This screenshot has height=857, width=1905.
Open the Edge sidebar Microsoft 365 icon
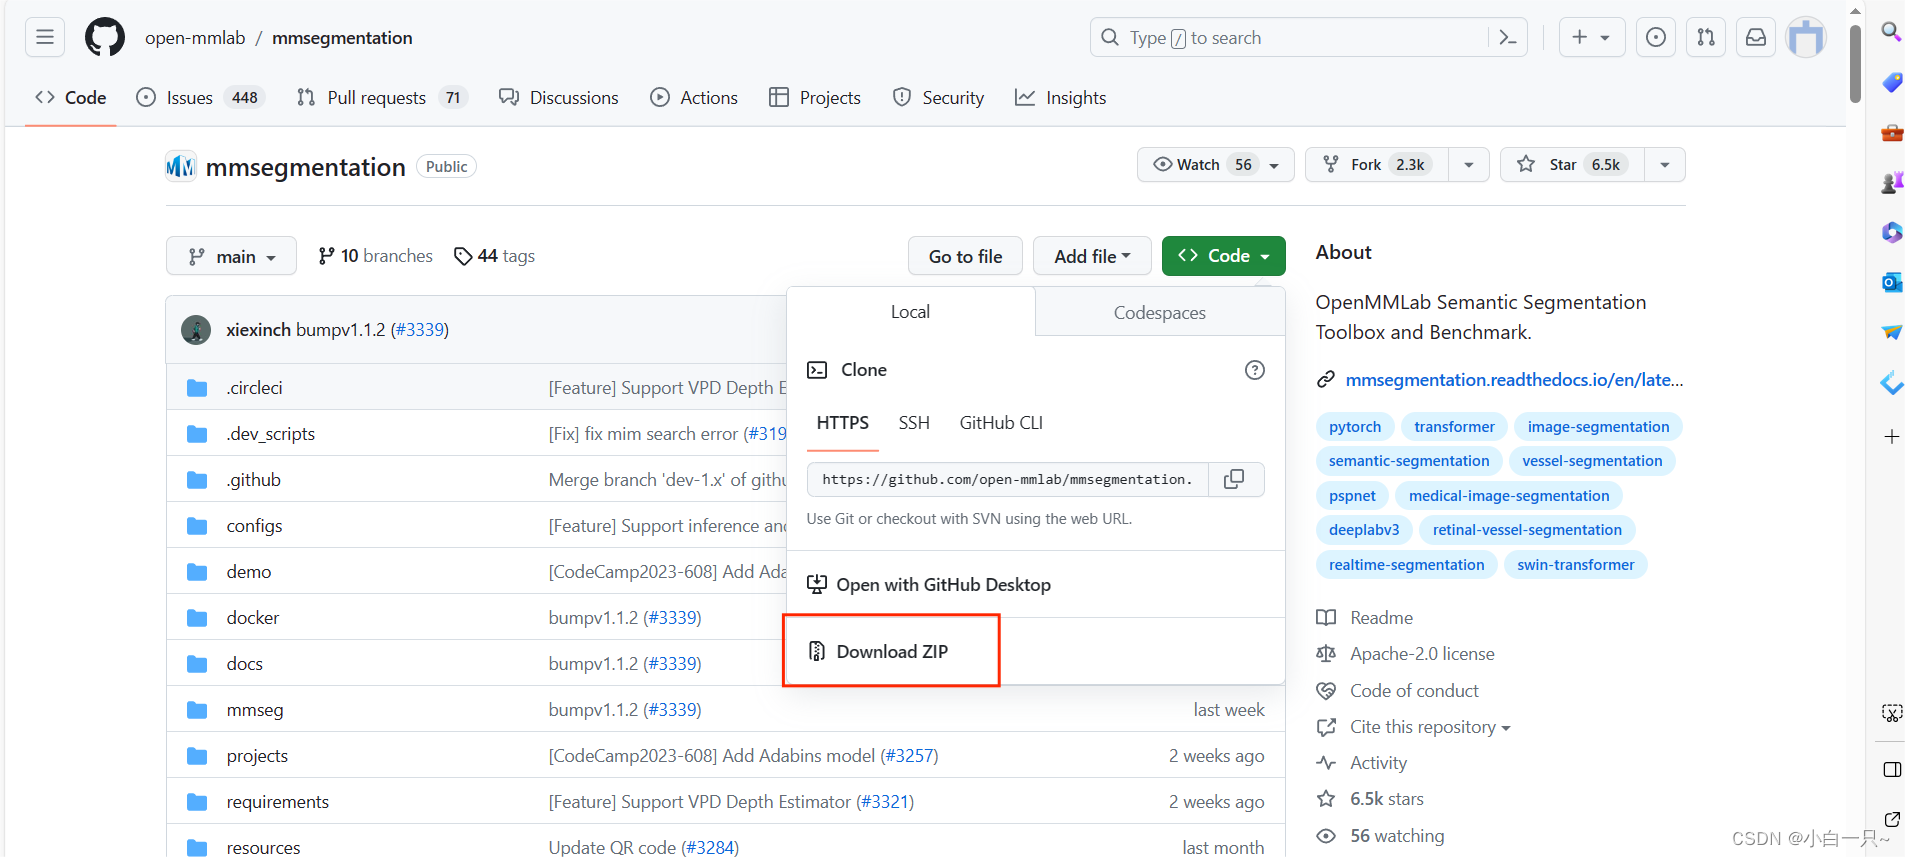click(1891, 232)
